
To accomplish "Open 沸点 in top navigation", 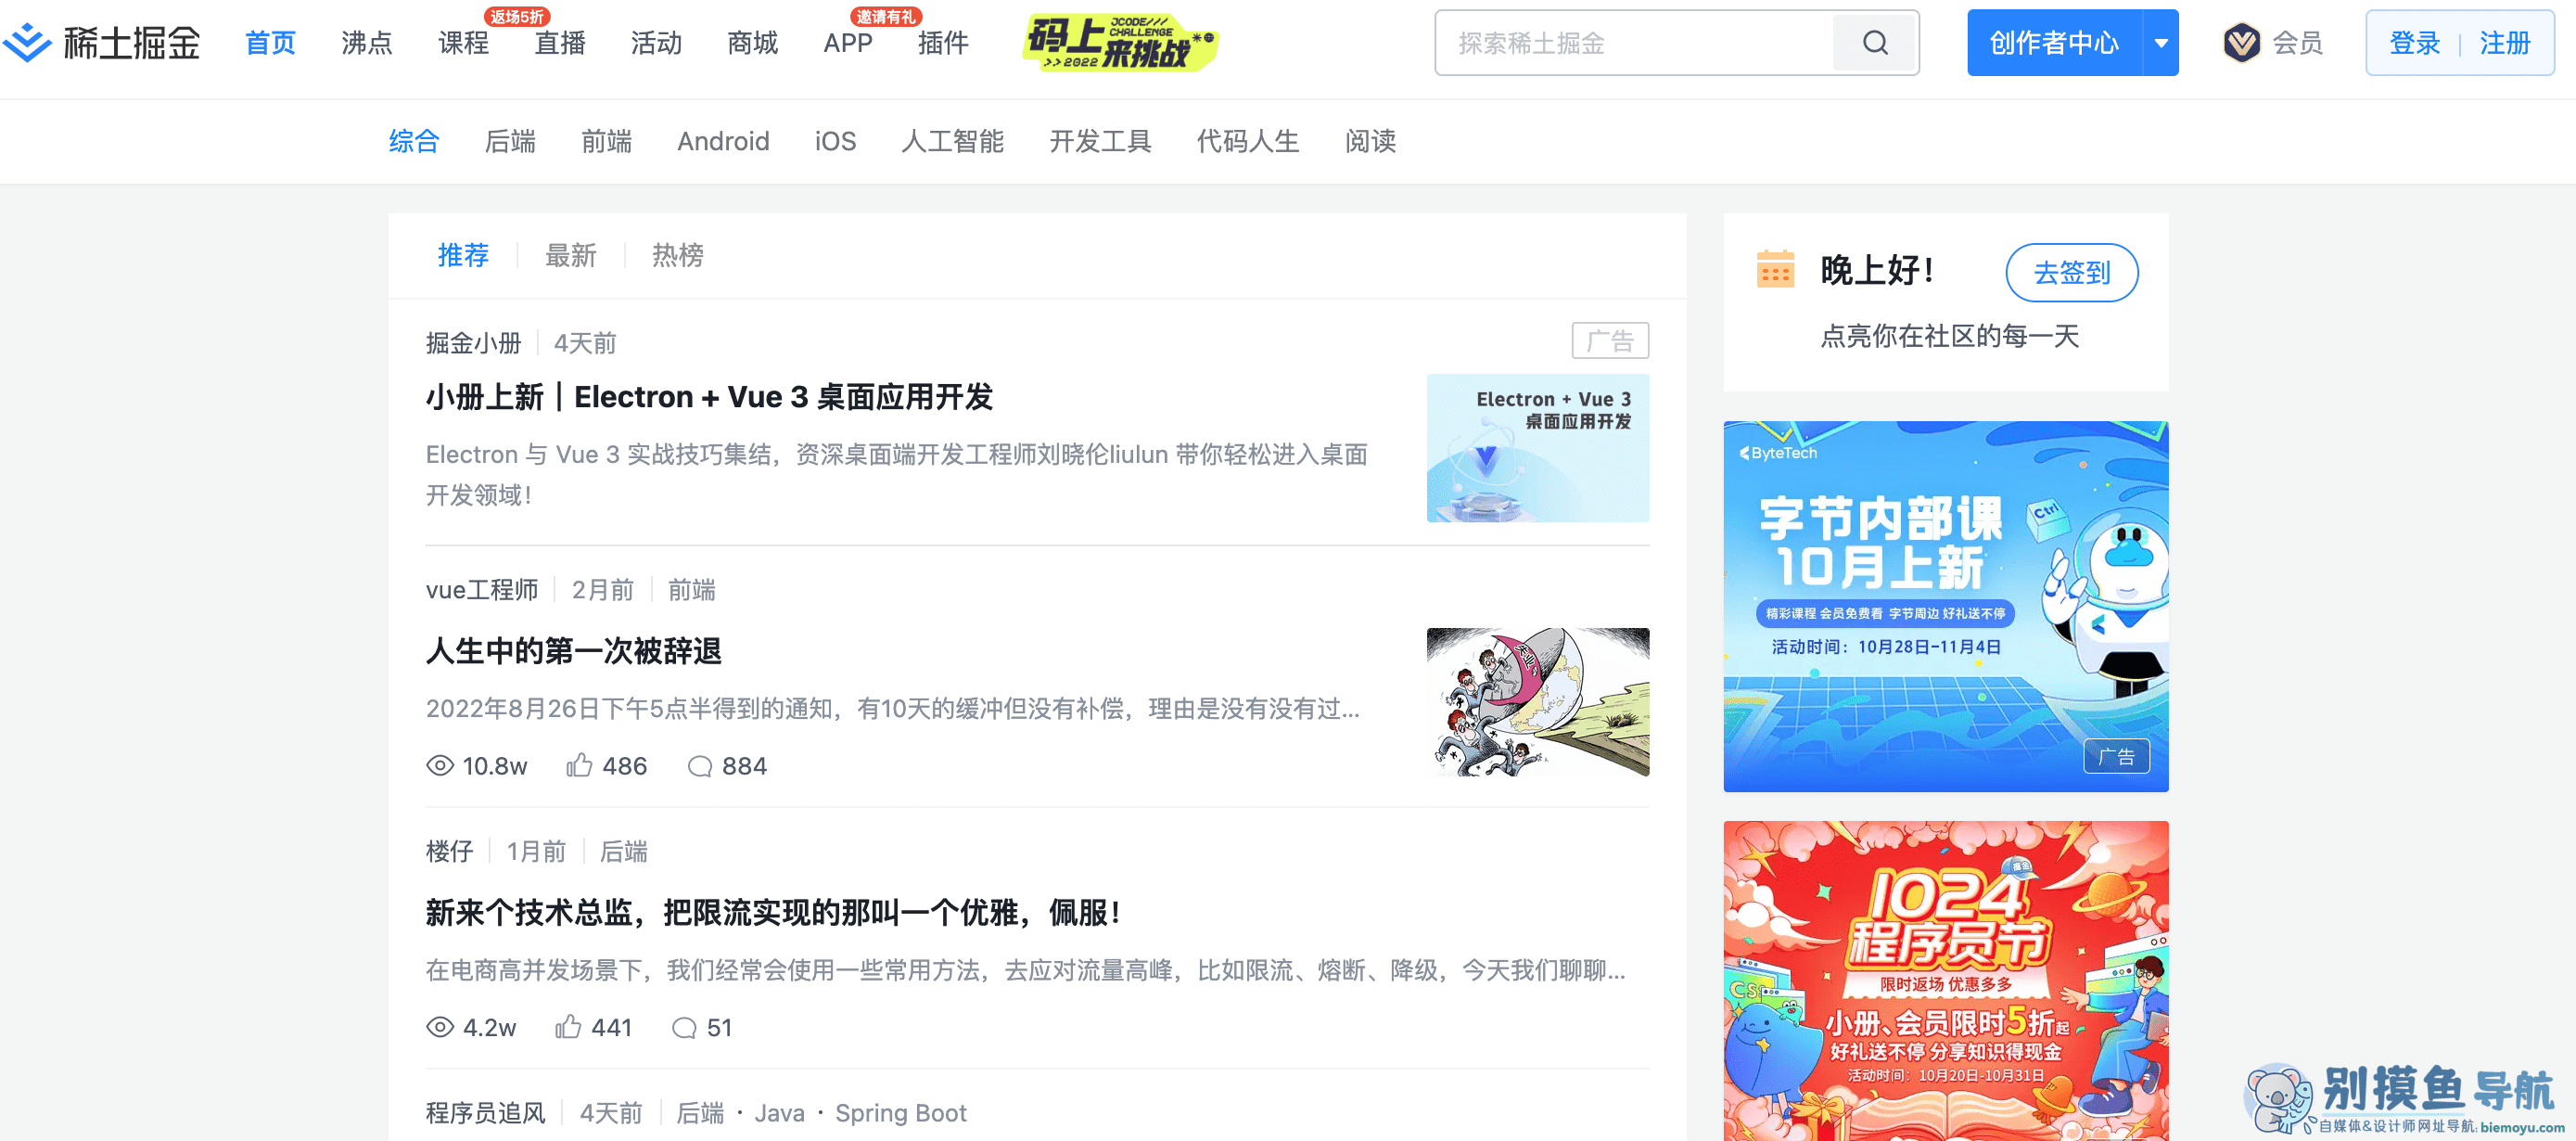I will tap(366, 43).
